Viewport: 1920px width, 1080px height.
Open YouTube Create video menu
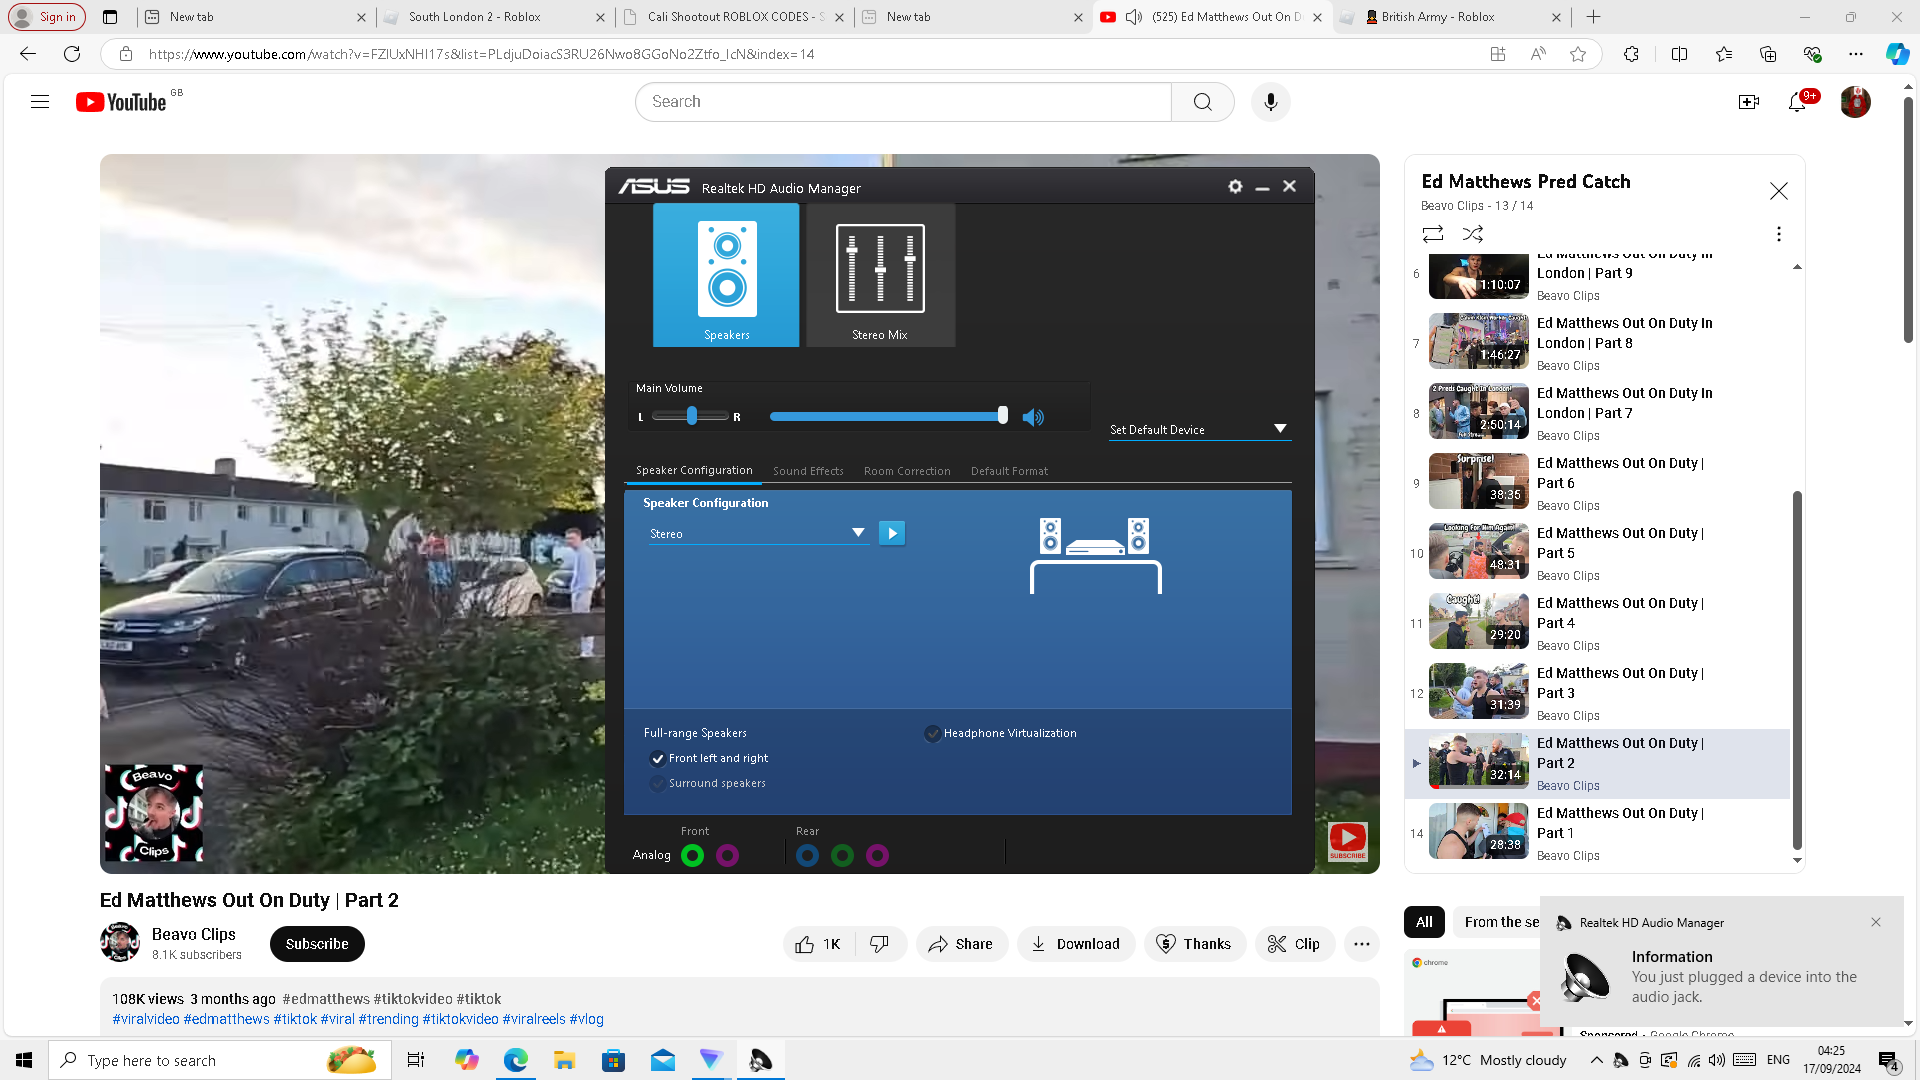pyautogui.click(x=1749, y=102)
